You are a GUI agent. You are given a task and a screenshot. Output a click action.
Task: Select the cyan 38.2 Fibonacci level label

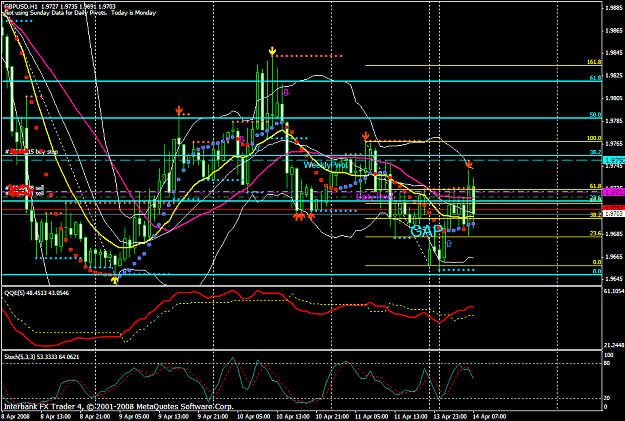596,152
